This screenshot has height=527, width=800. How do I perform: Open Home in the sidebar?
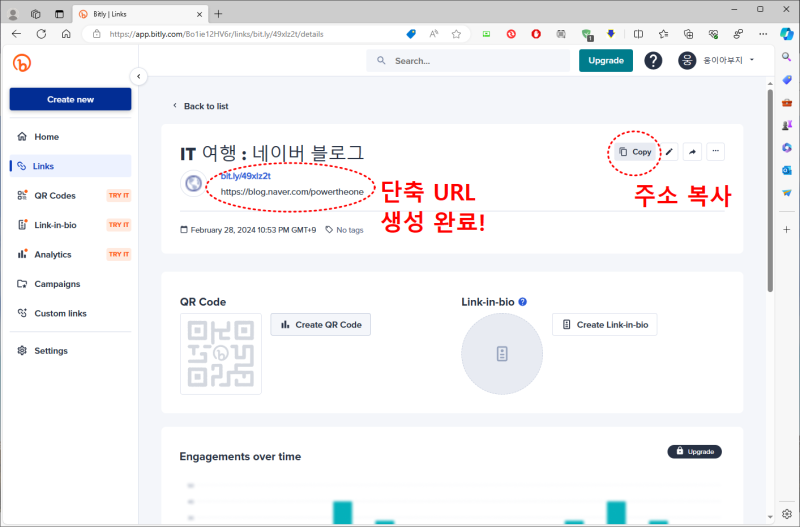(x=70, y=137)
